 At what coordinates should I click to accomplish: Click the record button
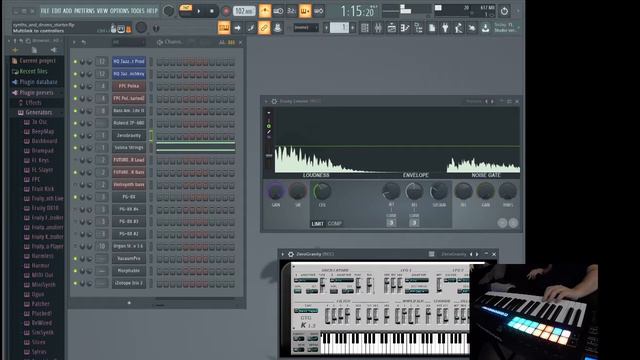pyautogui.click(x=225, y=11)
